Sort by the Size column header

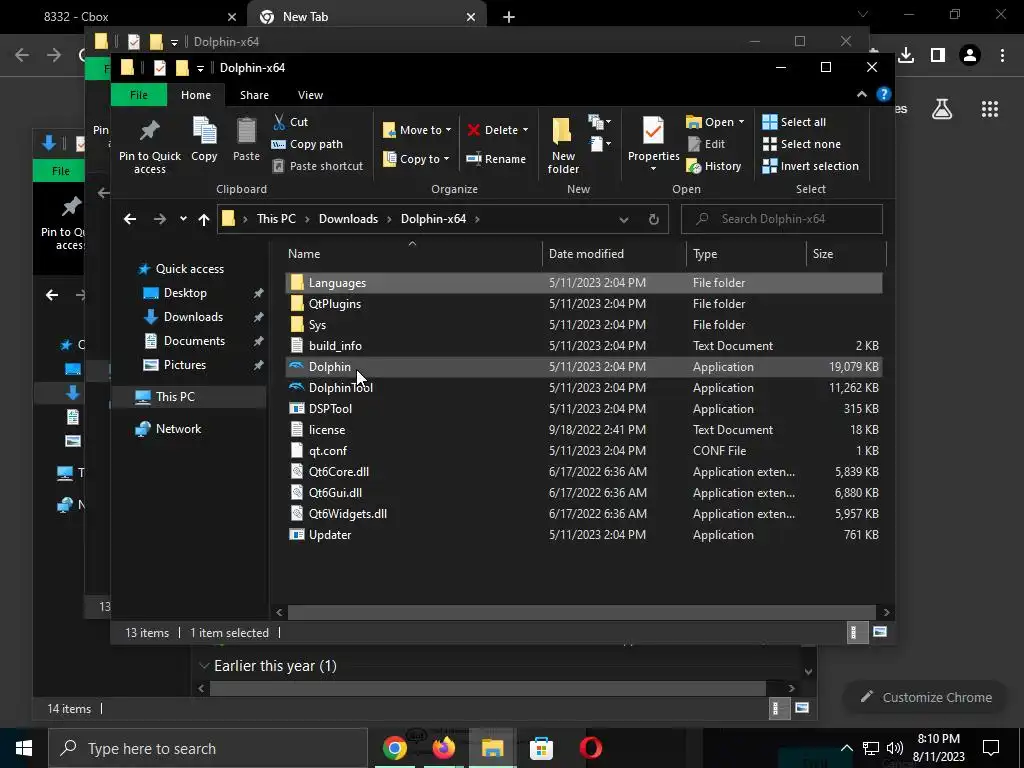point(846,254)
